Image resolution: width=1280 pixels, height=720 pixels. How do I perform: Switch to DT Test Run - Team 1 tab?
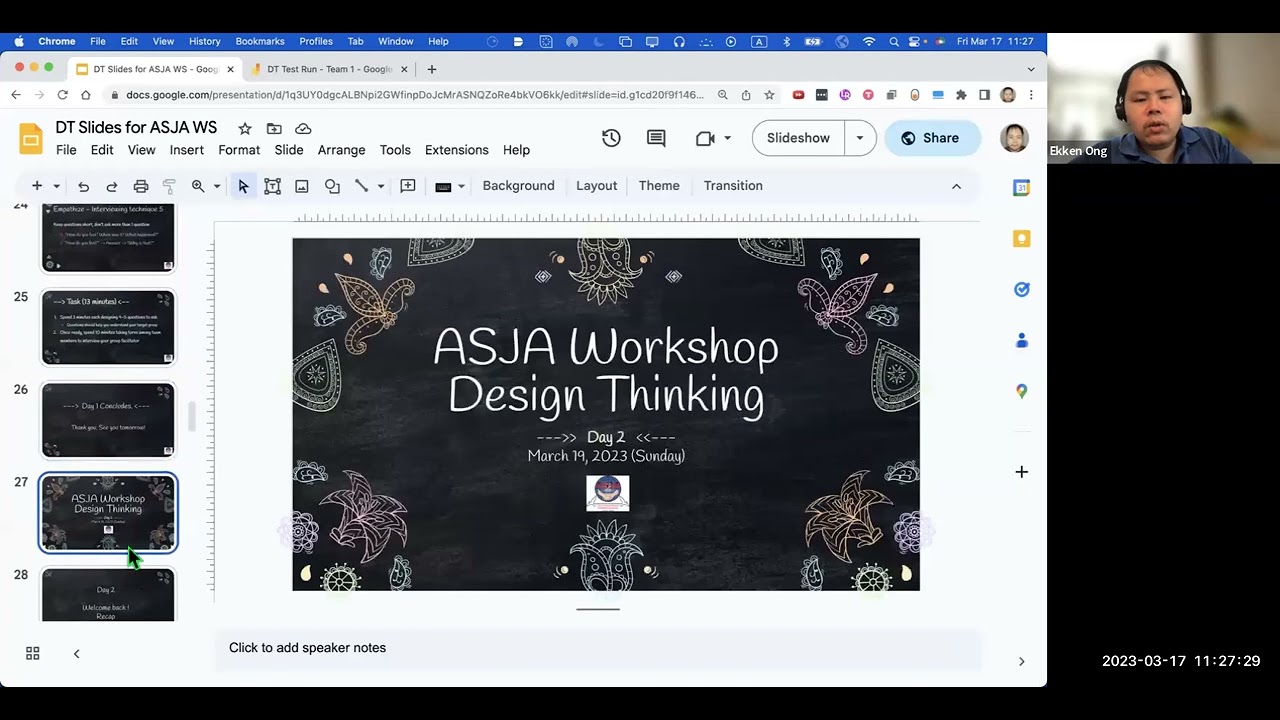coord(329,69)
